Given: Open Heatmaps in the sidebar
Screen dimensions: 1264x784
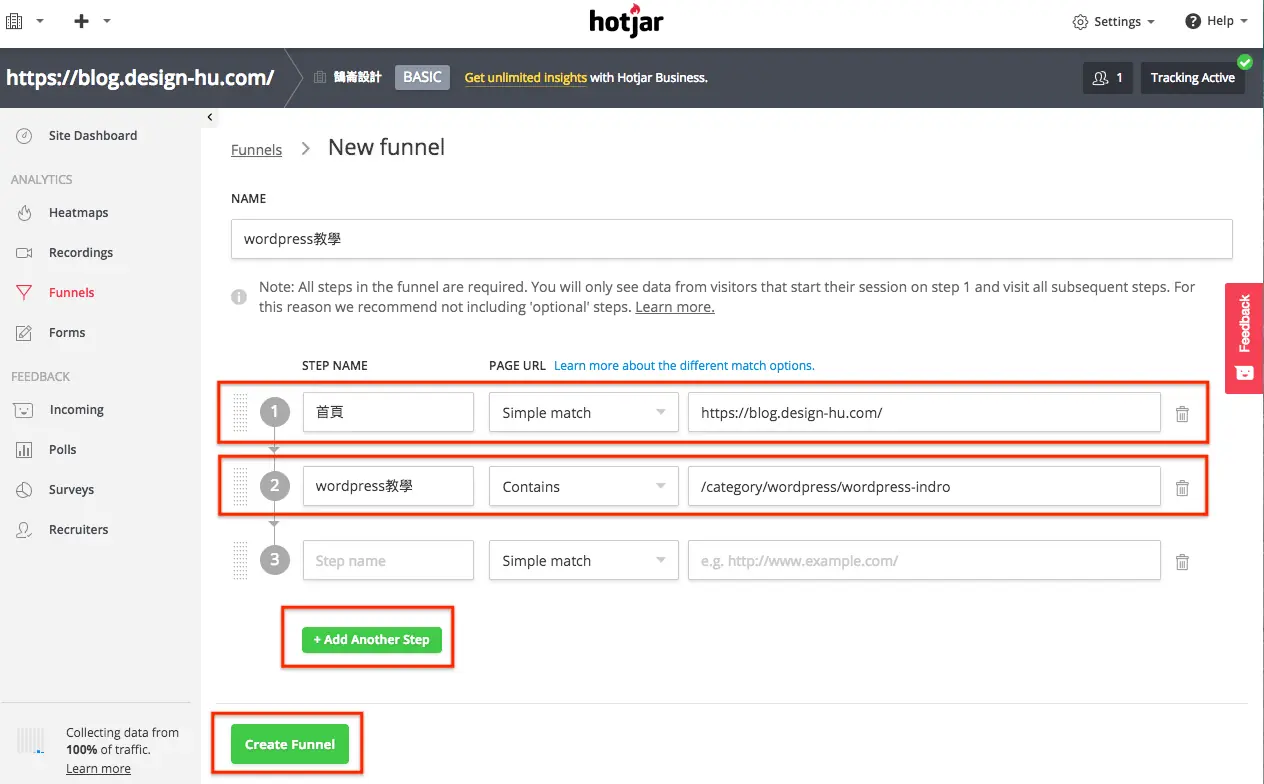Looking at the screenshot, I should click(x=78, y=212).
